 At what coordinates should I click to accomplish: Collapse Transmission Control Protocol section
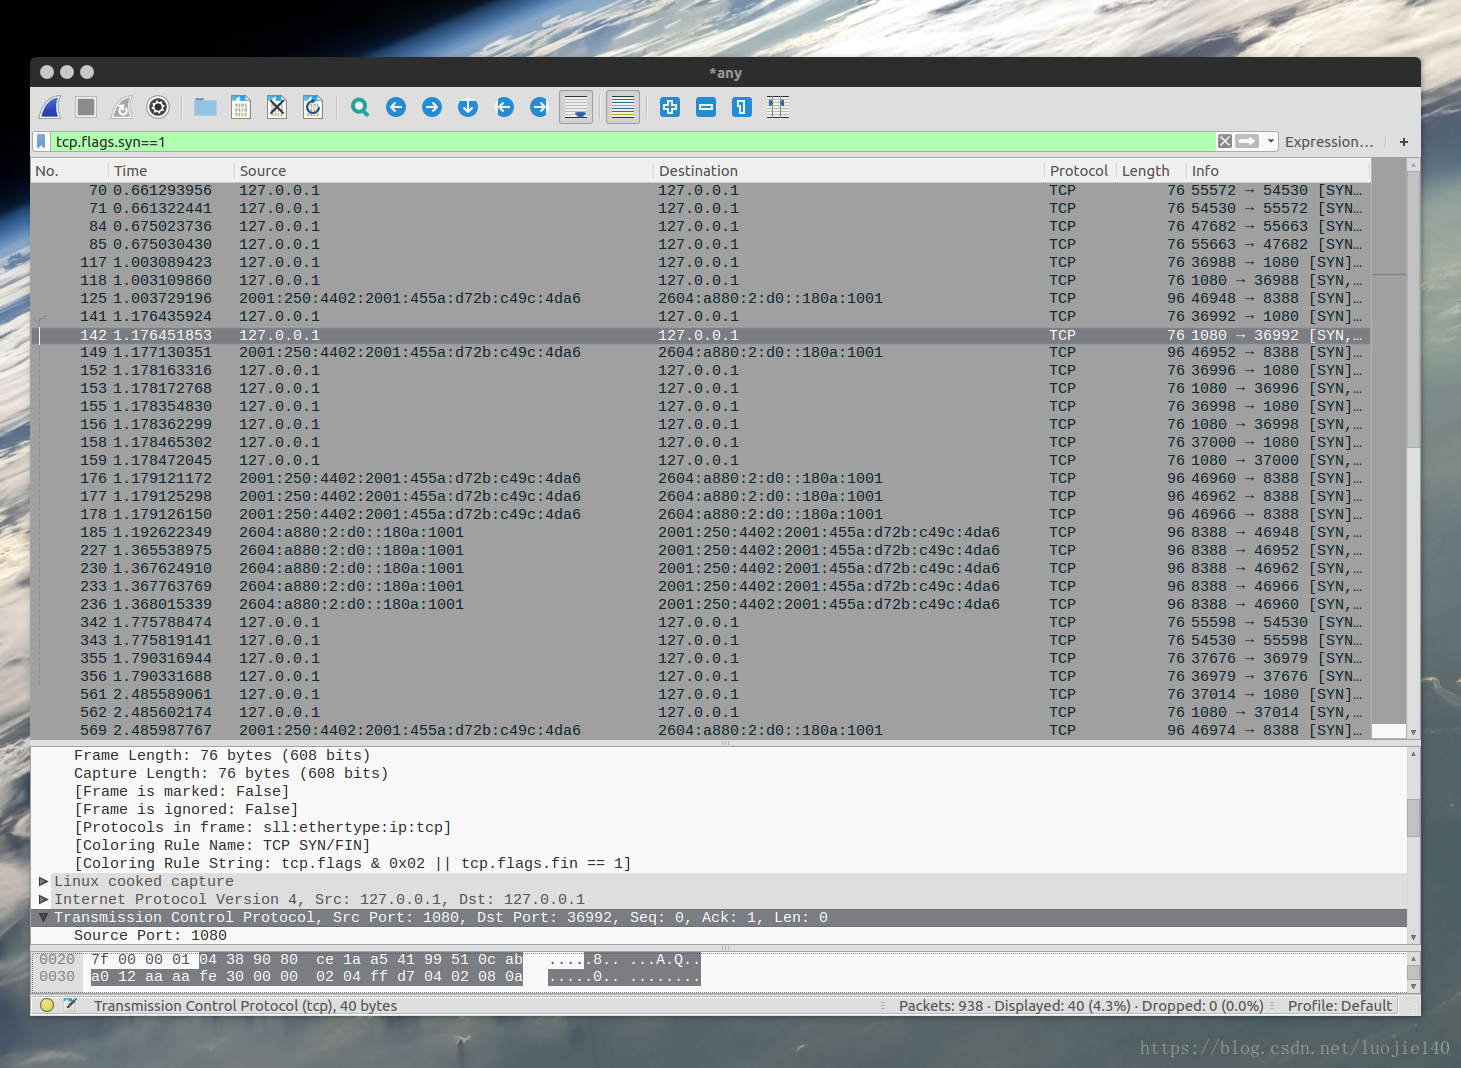coord(43,917)
